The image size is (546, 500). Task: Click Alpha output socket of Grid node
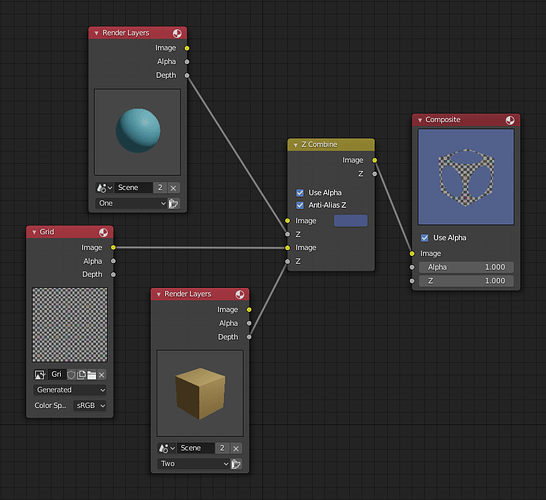click(113, 261)
